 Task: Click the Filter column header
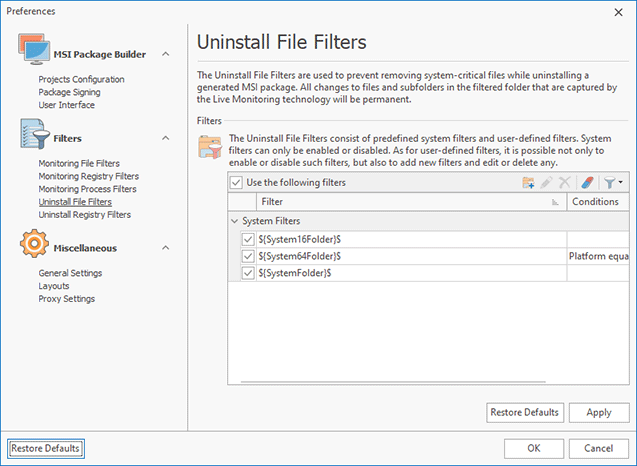pyautogui.click(x=411, y=202)
